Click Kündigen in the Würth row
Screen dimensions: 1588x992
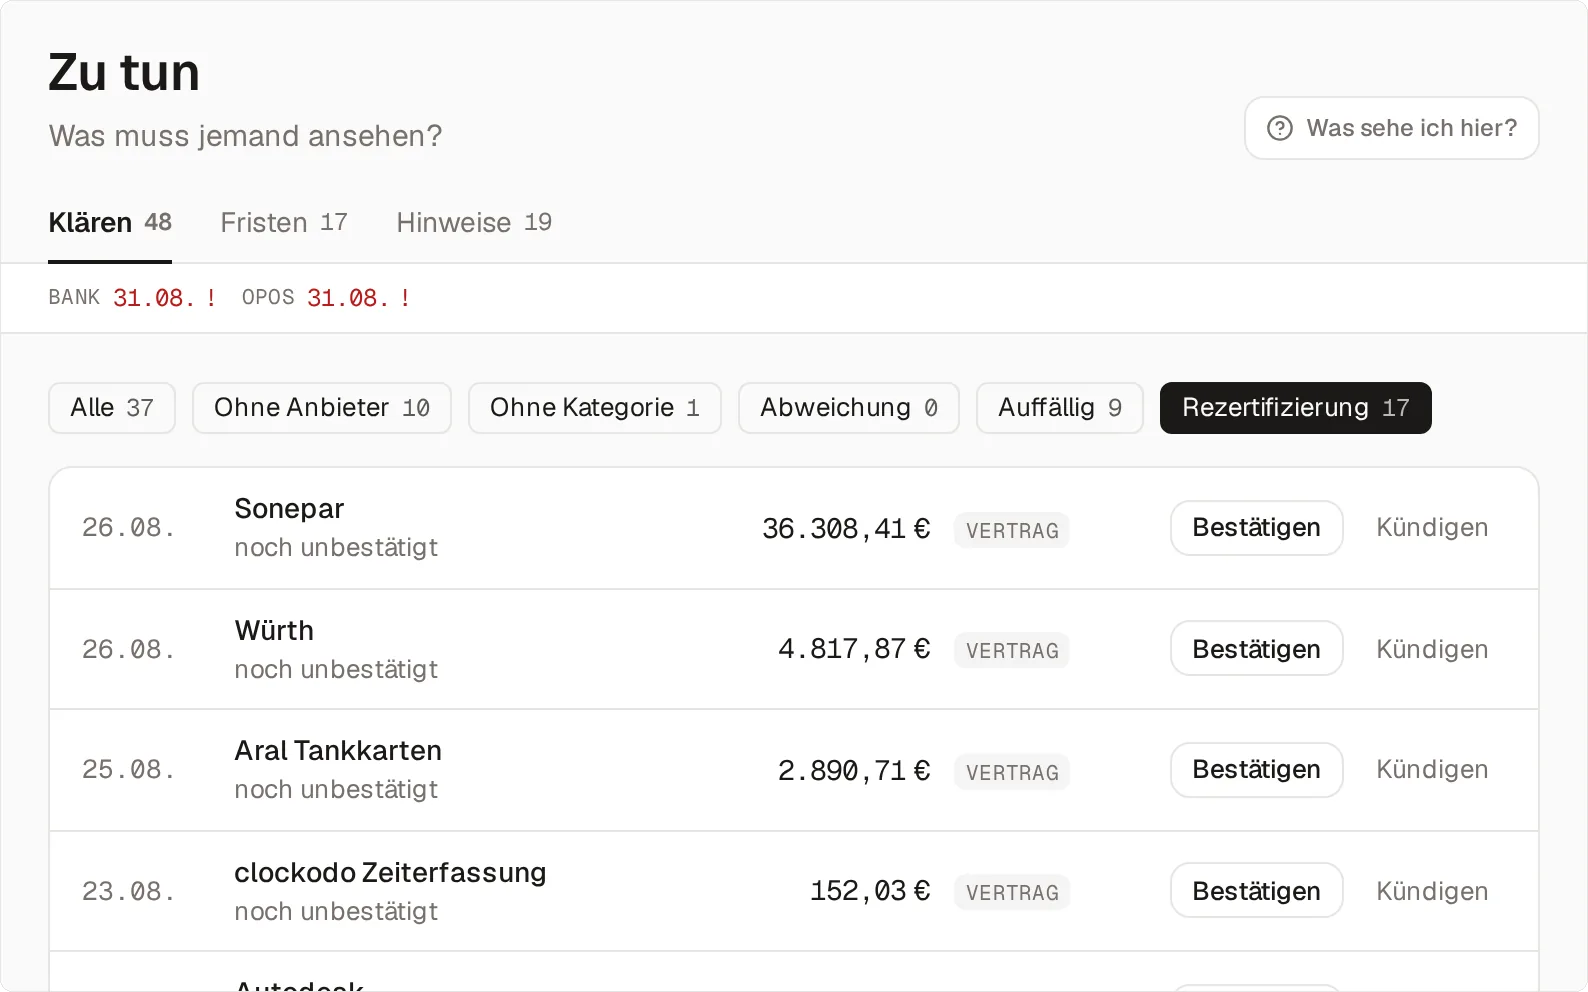pos(1432,649)
